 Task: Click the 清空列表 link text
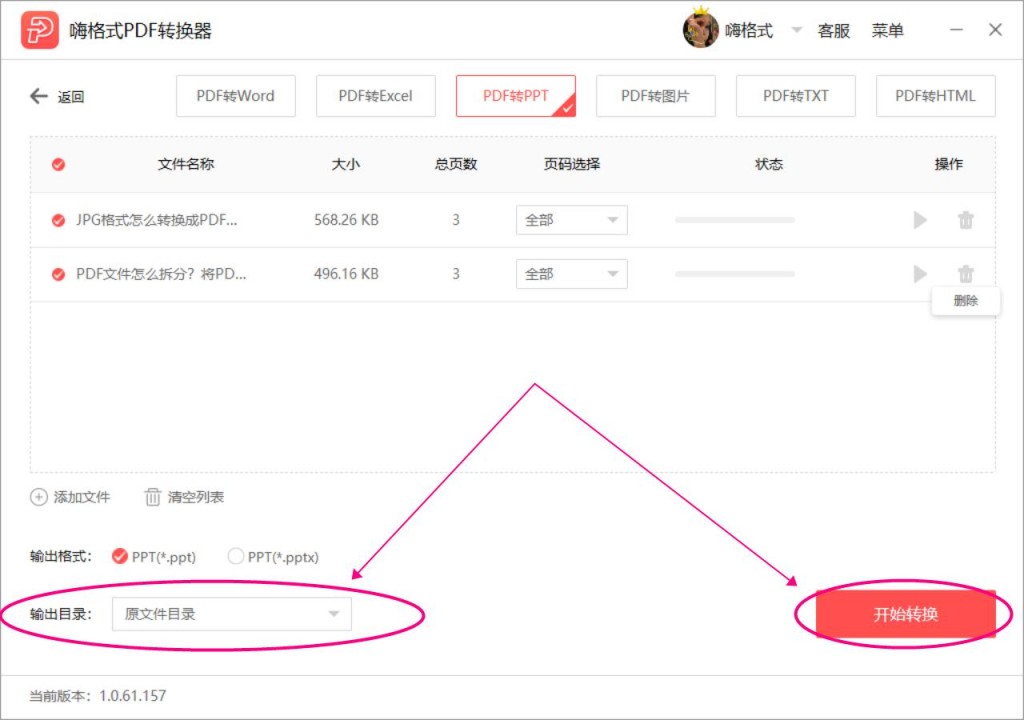[x=196, y=497]
